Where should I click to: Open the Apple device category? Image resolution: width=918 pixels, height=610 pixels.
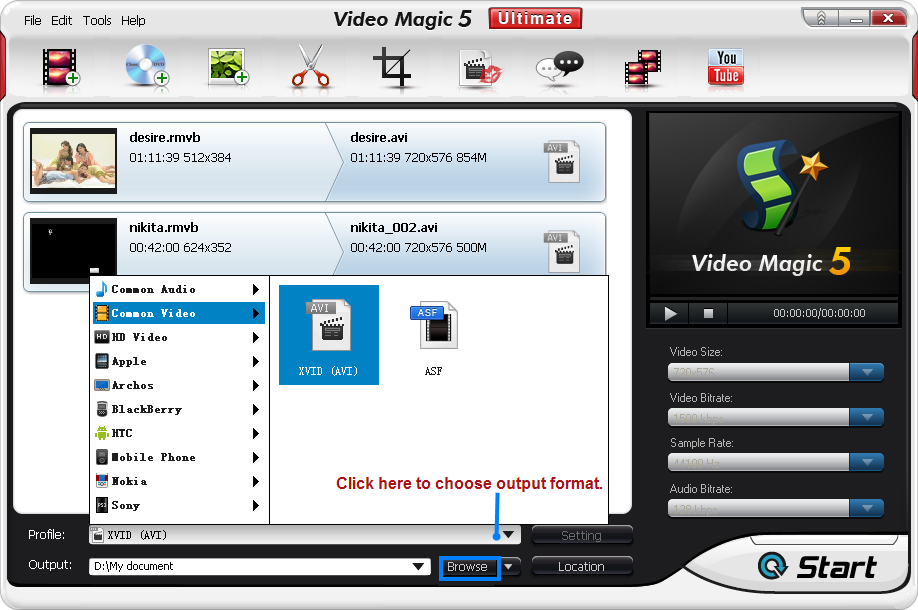[179, 361]
